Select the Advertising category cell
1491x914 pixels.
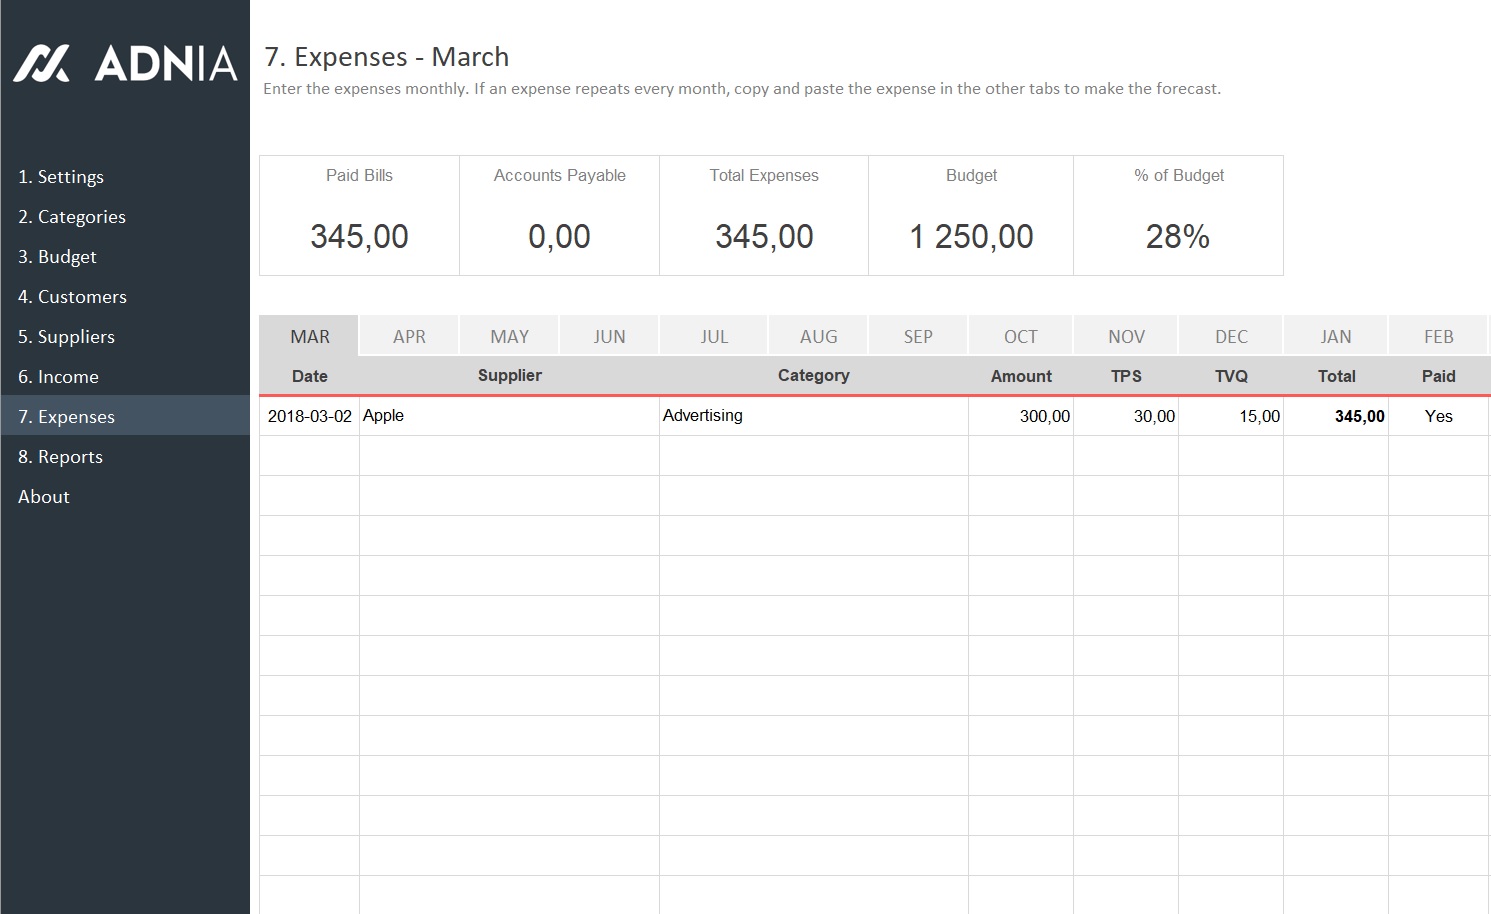(814, 416)
